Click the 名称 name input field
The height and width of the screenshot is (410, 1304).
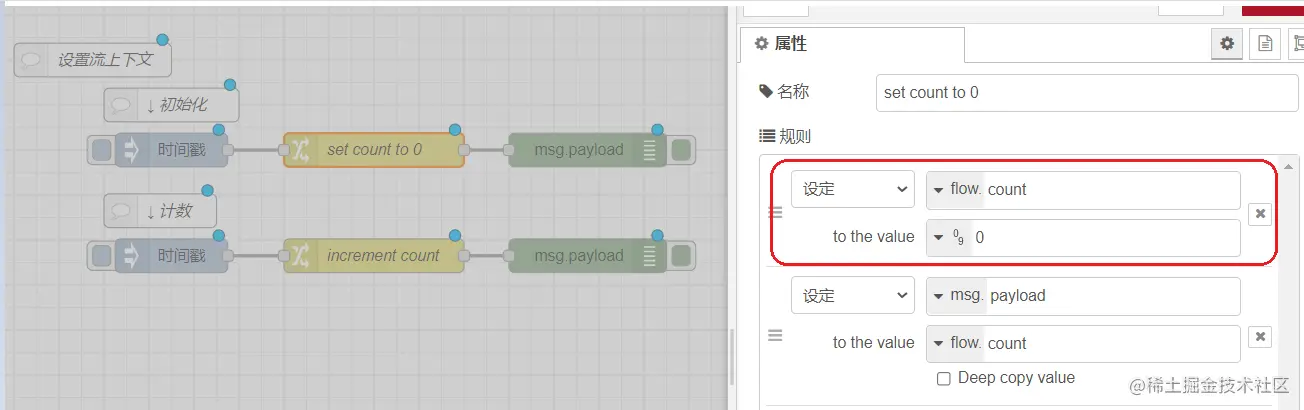1086,92
